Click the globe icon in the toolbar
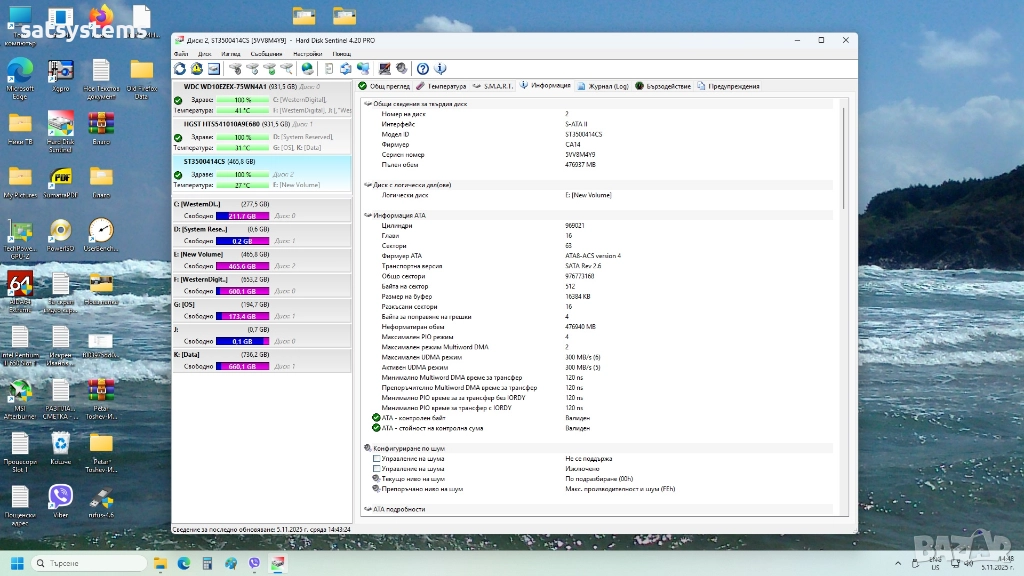Screen dimensions: 1024x576 pos(307,69)
